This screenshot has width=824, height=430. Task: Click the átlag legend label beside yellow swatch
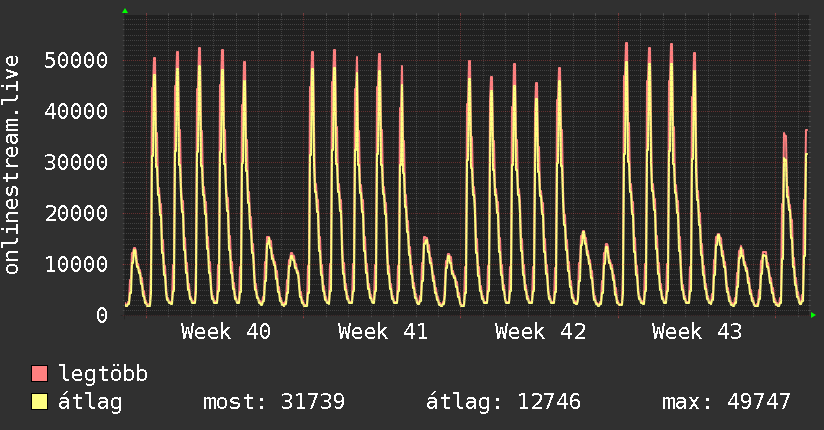(90, 402)
